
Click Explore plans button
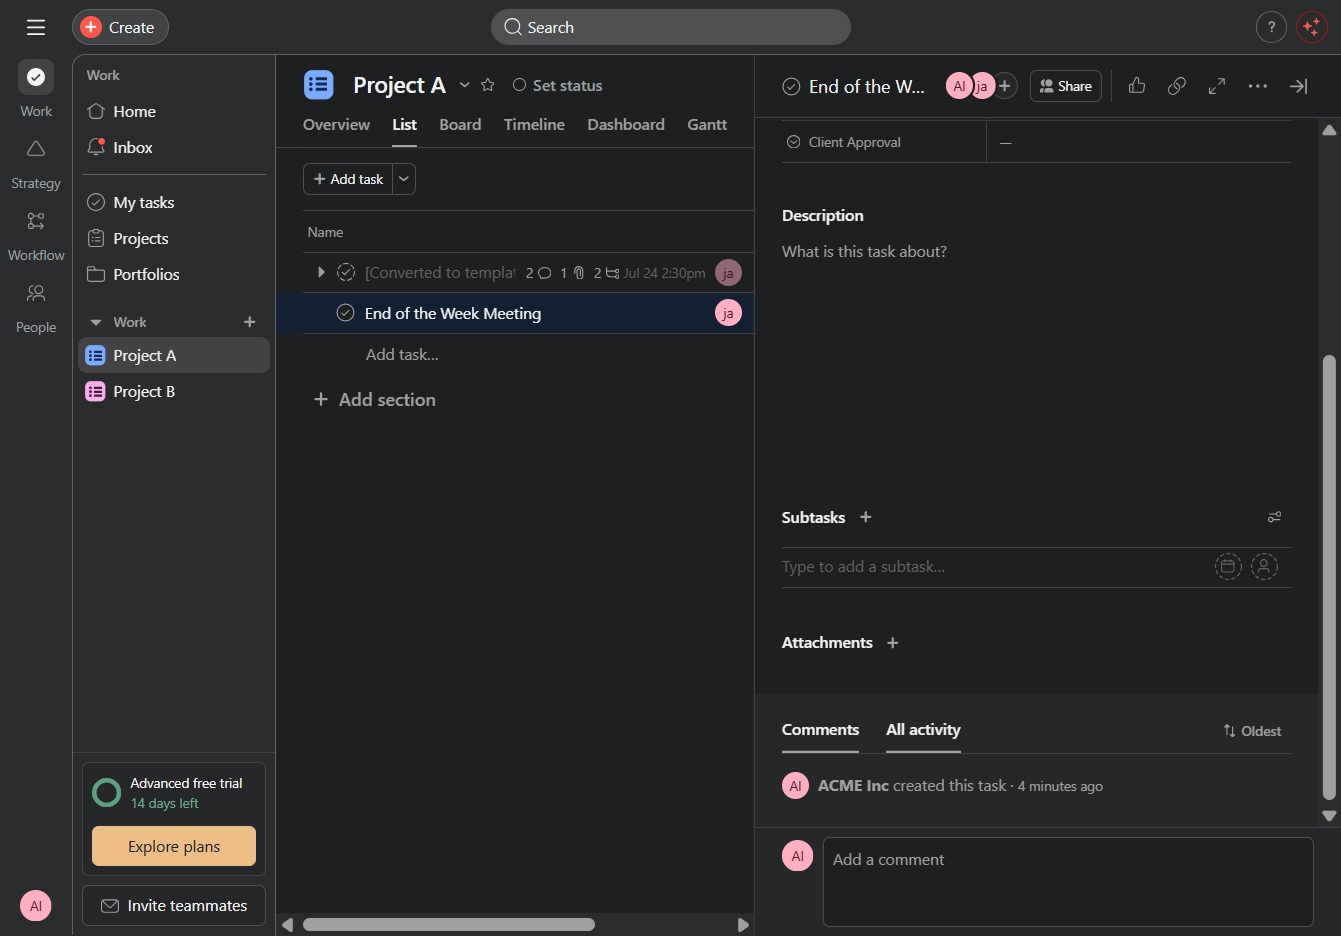click(x=174, y=846)
